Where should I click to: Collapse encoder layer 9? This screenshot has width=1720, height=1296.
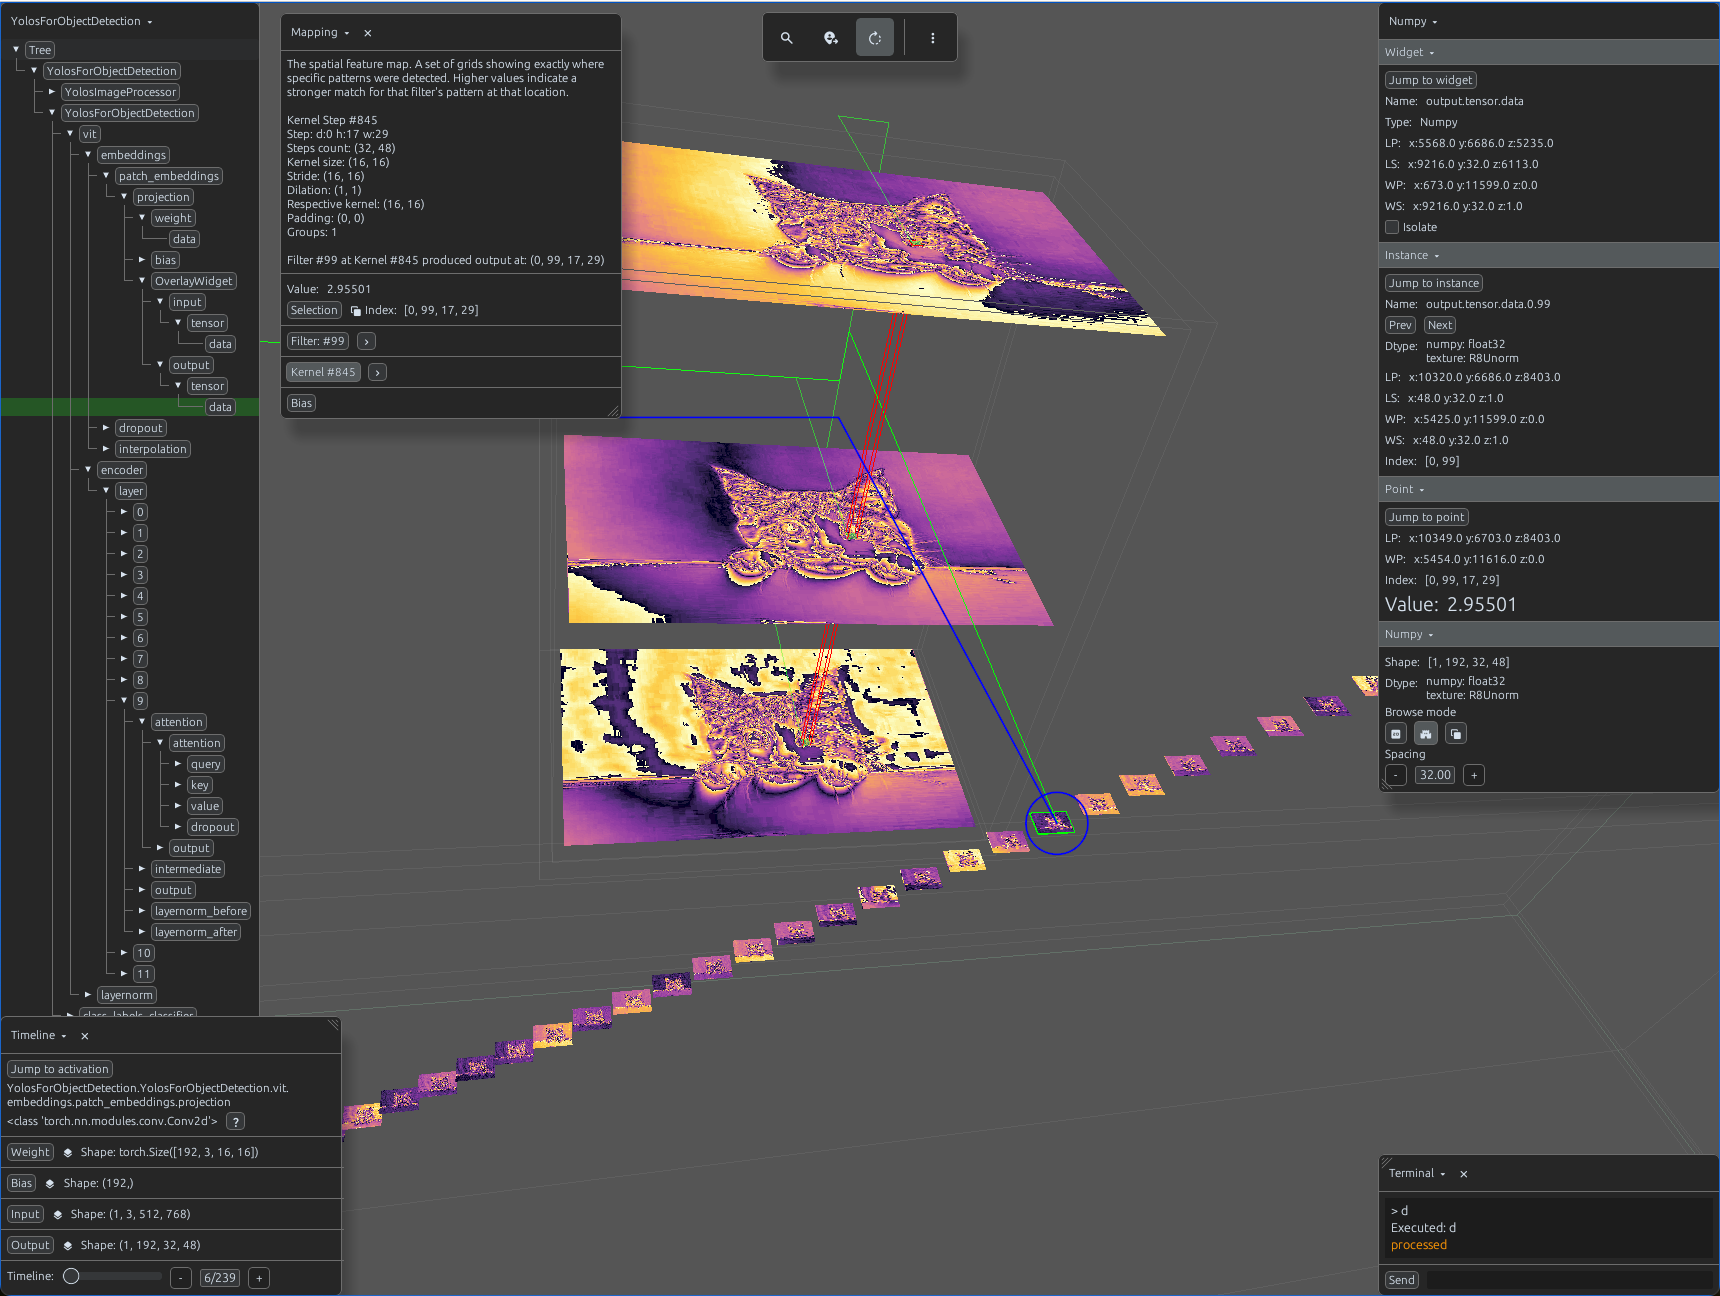click(124, 701)
